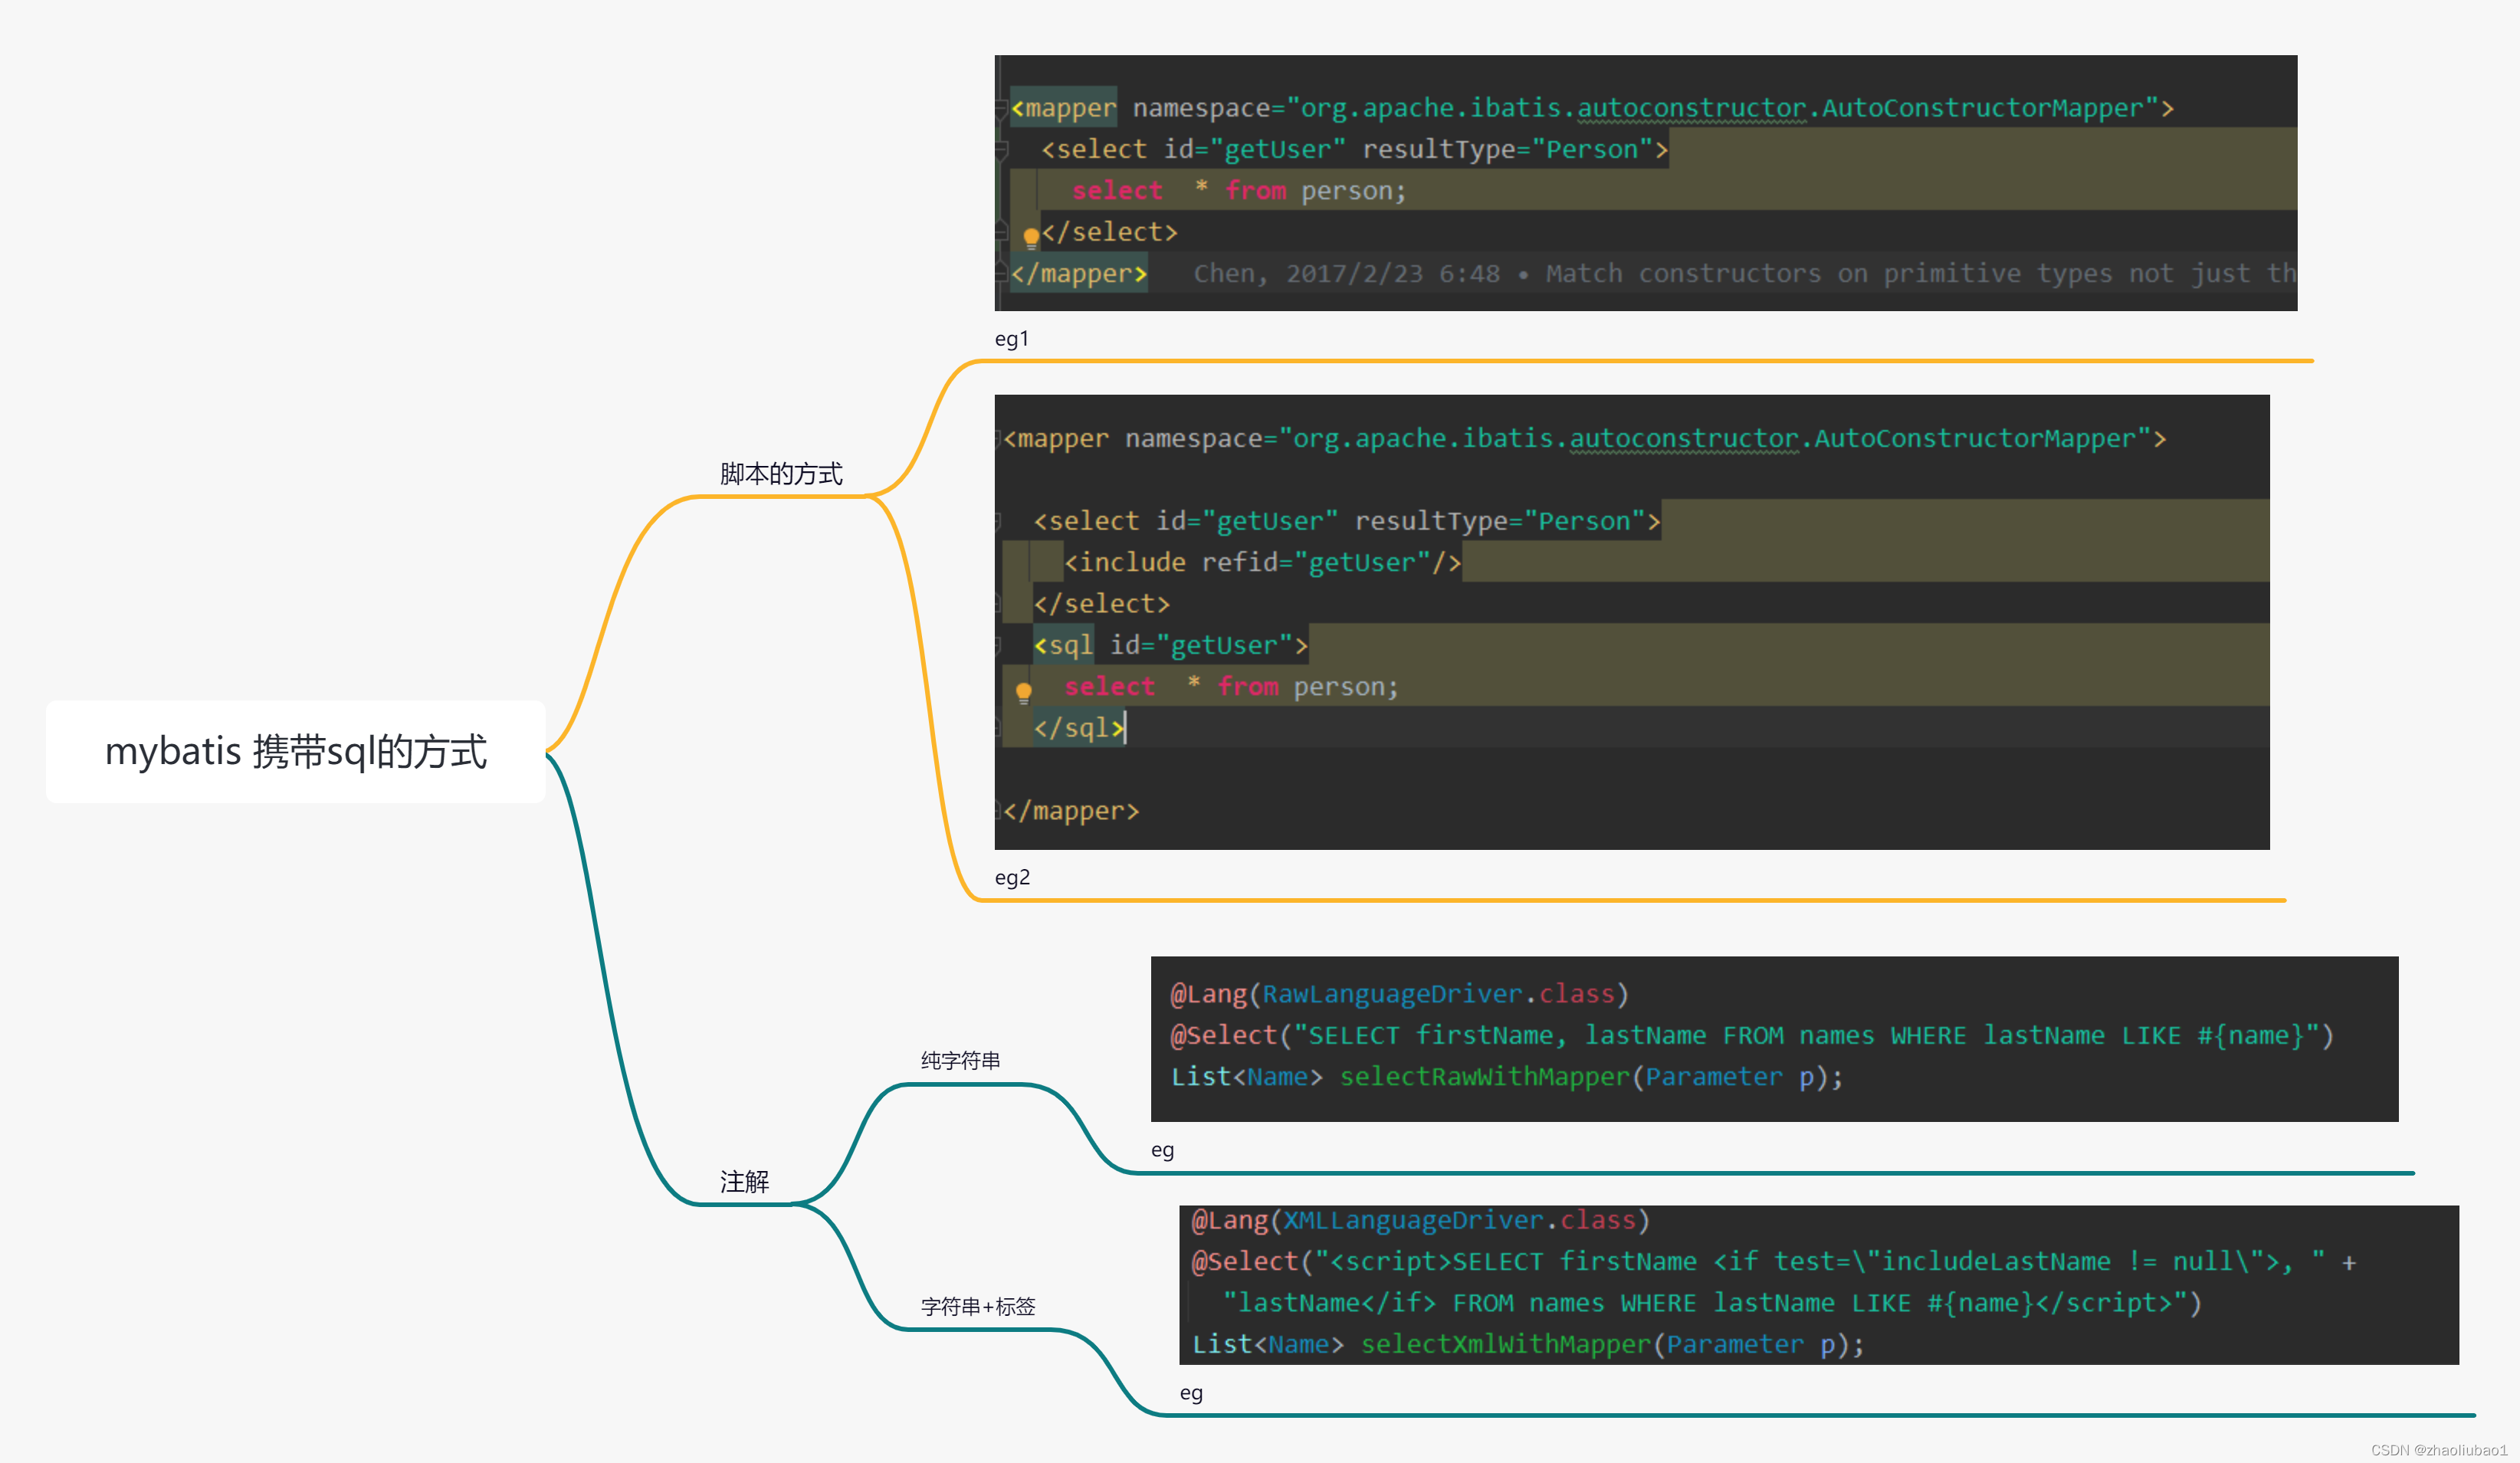Click the underlined 'autoconstructor' text in the first mapper
Viewport: 2520px width, 1463px height.
pyautogui.click(x=1691, y=108)
